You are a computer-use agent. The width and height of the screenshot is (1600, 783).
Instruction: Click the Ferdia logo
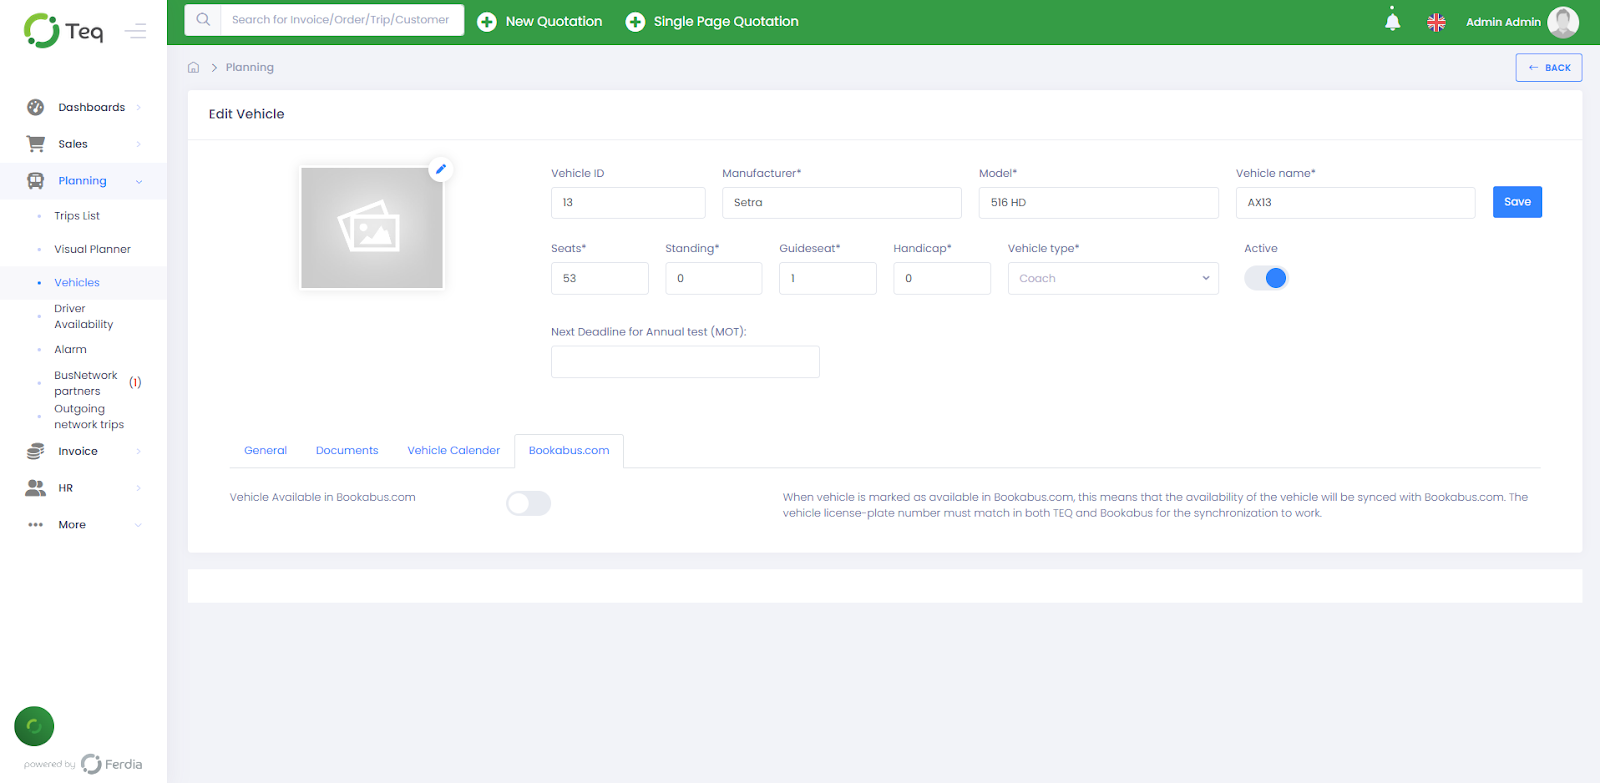click(112, 764)
